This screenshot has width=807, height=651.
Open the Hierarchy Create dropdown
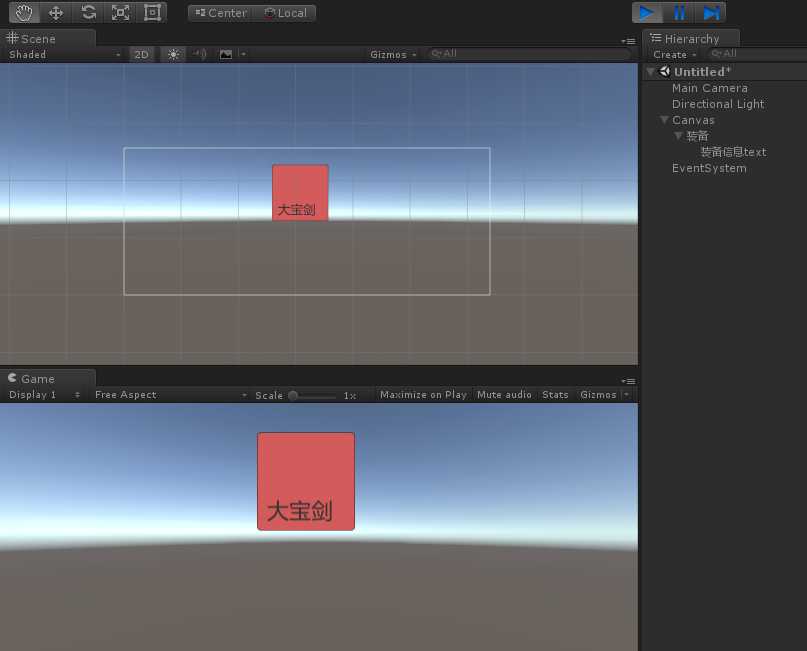pyautogui.click(x=674, y=55)
